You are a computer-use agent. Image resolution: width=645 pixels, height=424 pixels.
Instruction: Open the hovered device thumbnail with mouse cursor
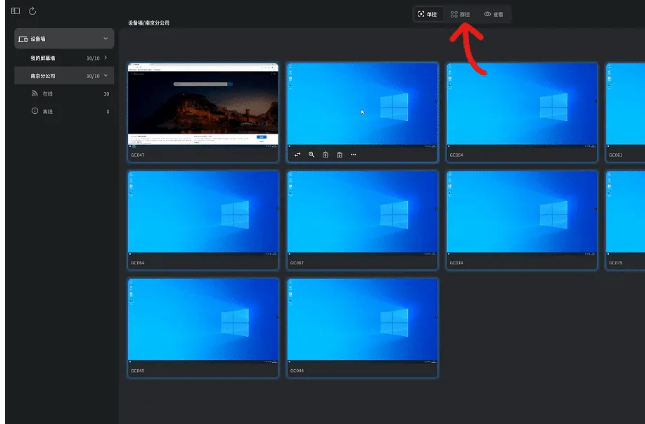click(x=362, y=105)
